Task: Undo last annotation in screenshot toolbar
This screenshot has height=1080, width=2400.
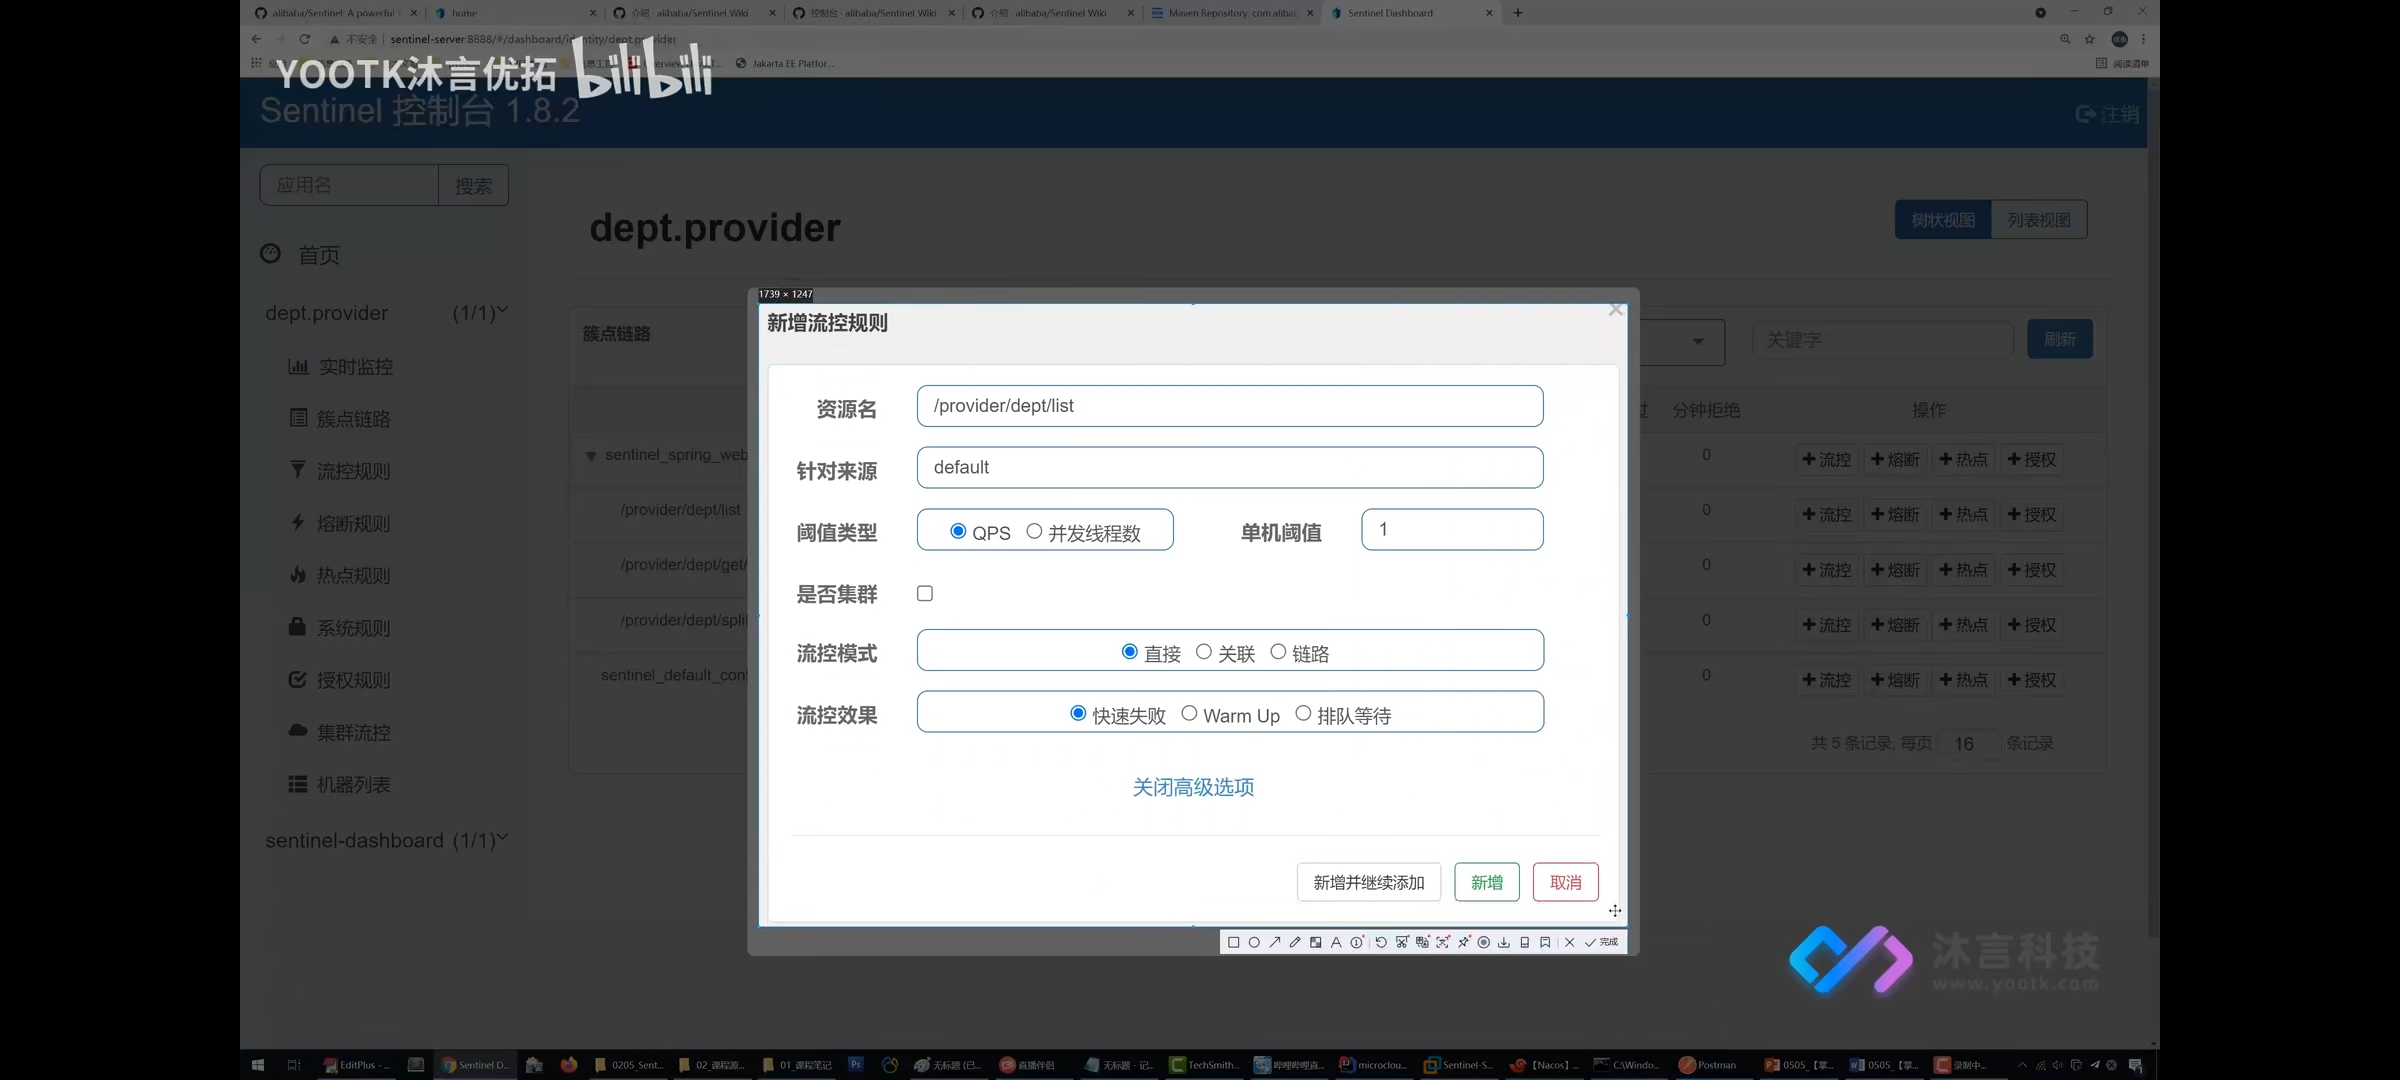Action: pos(1381,942)
